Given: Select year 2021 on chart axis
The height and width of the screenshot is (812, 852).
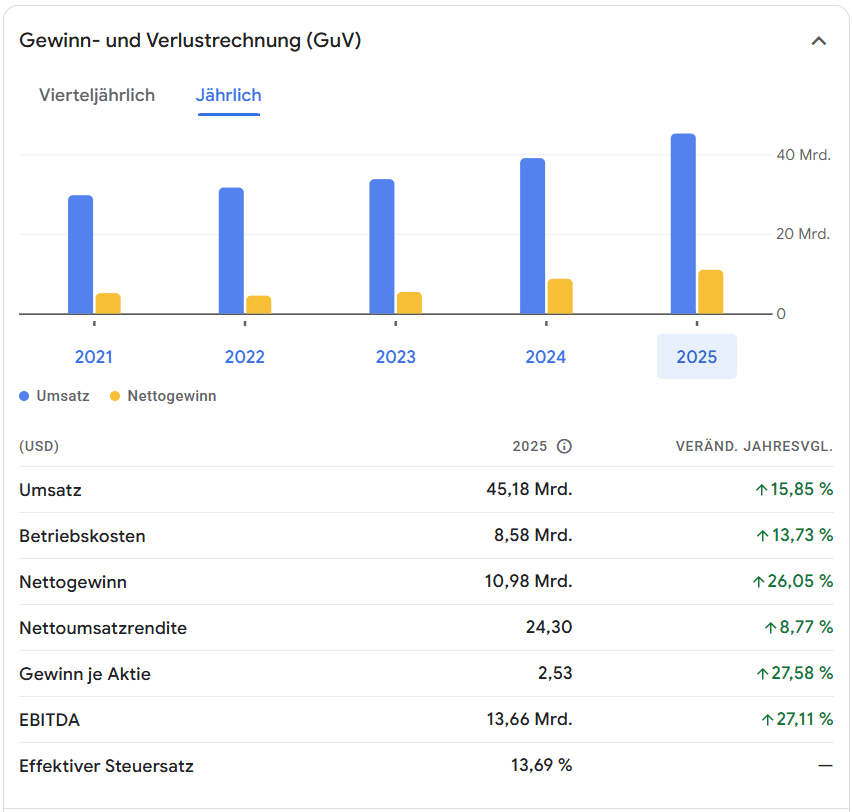Looking at the screenshot, I should pyautogui.click(x=93, y=357).
